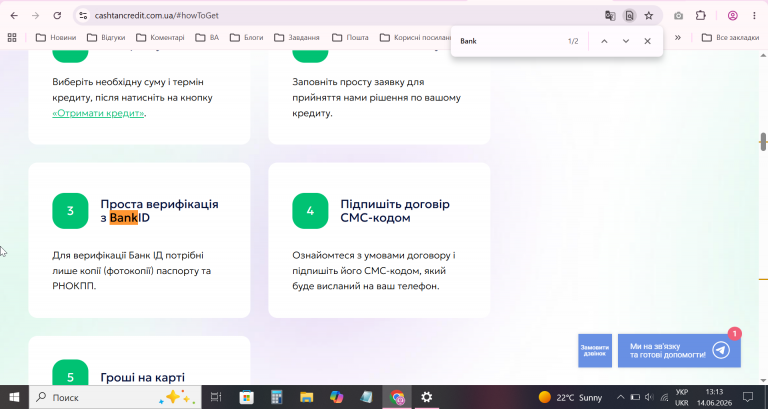The height and width of the screenshot is (409, 768).
Task: Switch input language УКР indicator
Action: (681, 397)
